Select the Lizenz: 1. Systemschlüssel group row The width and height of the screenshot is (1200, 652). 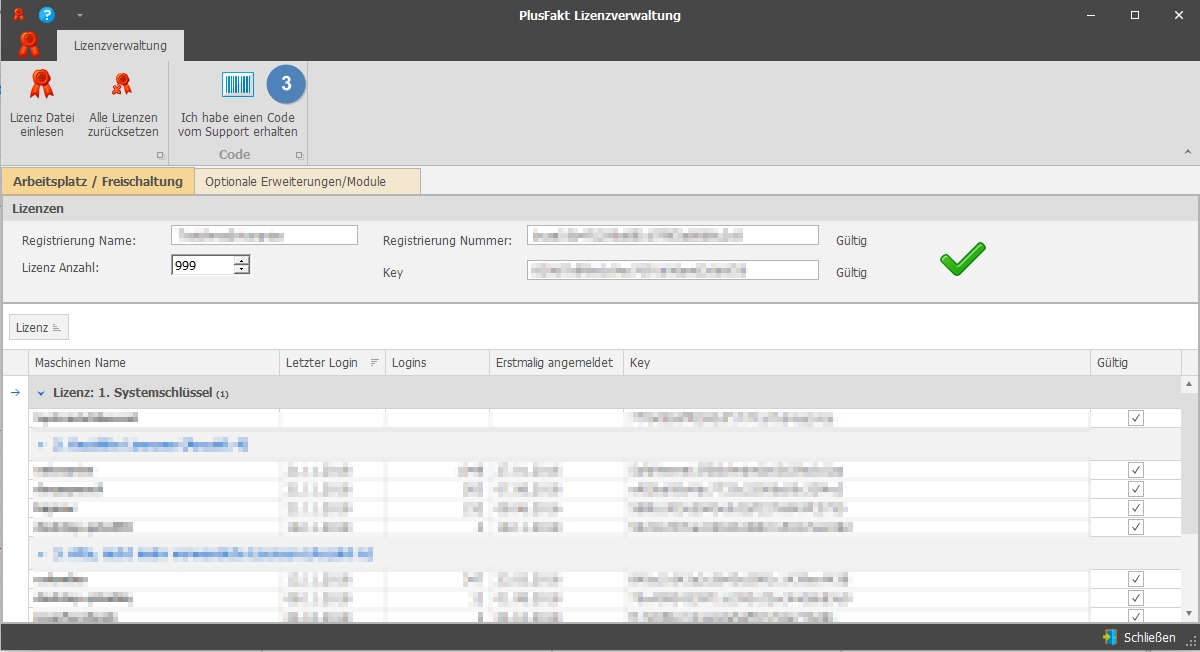pos(605,393)
